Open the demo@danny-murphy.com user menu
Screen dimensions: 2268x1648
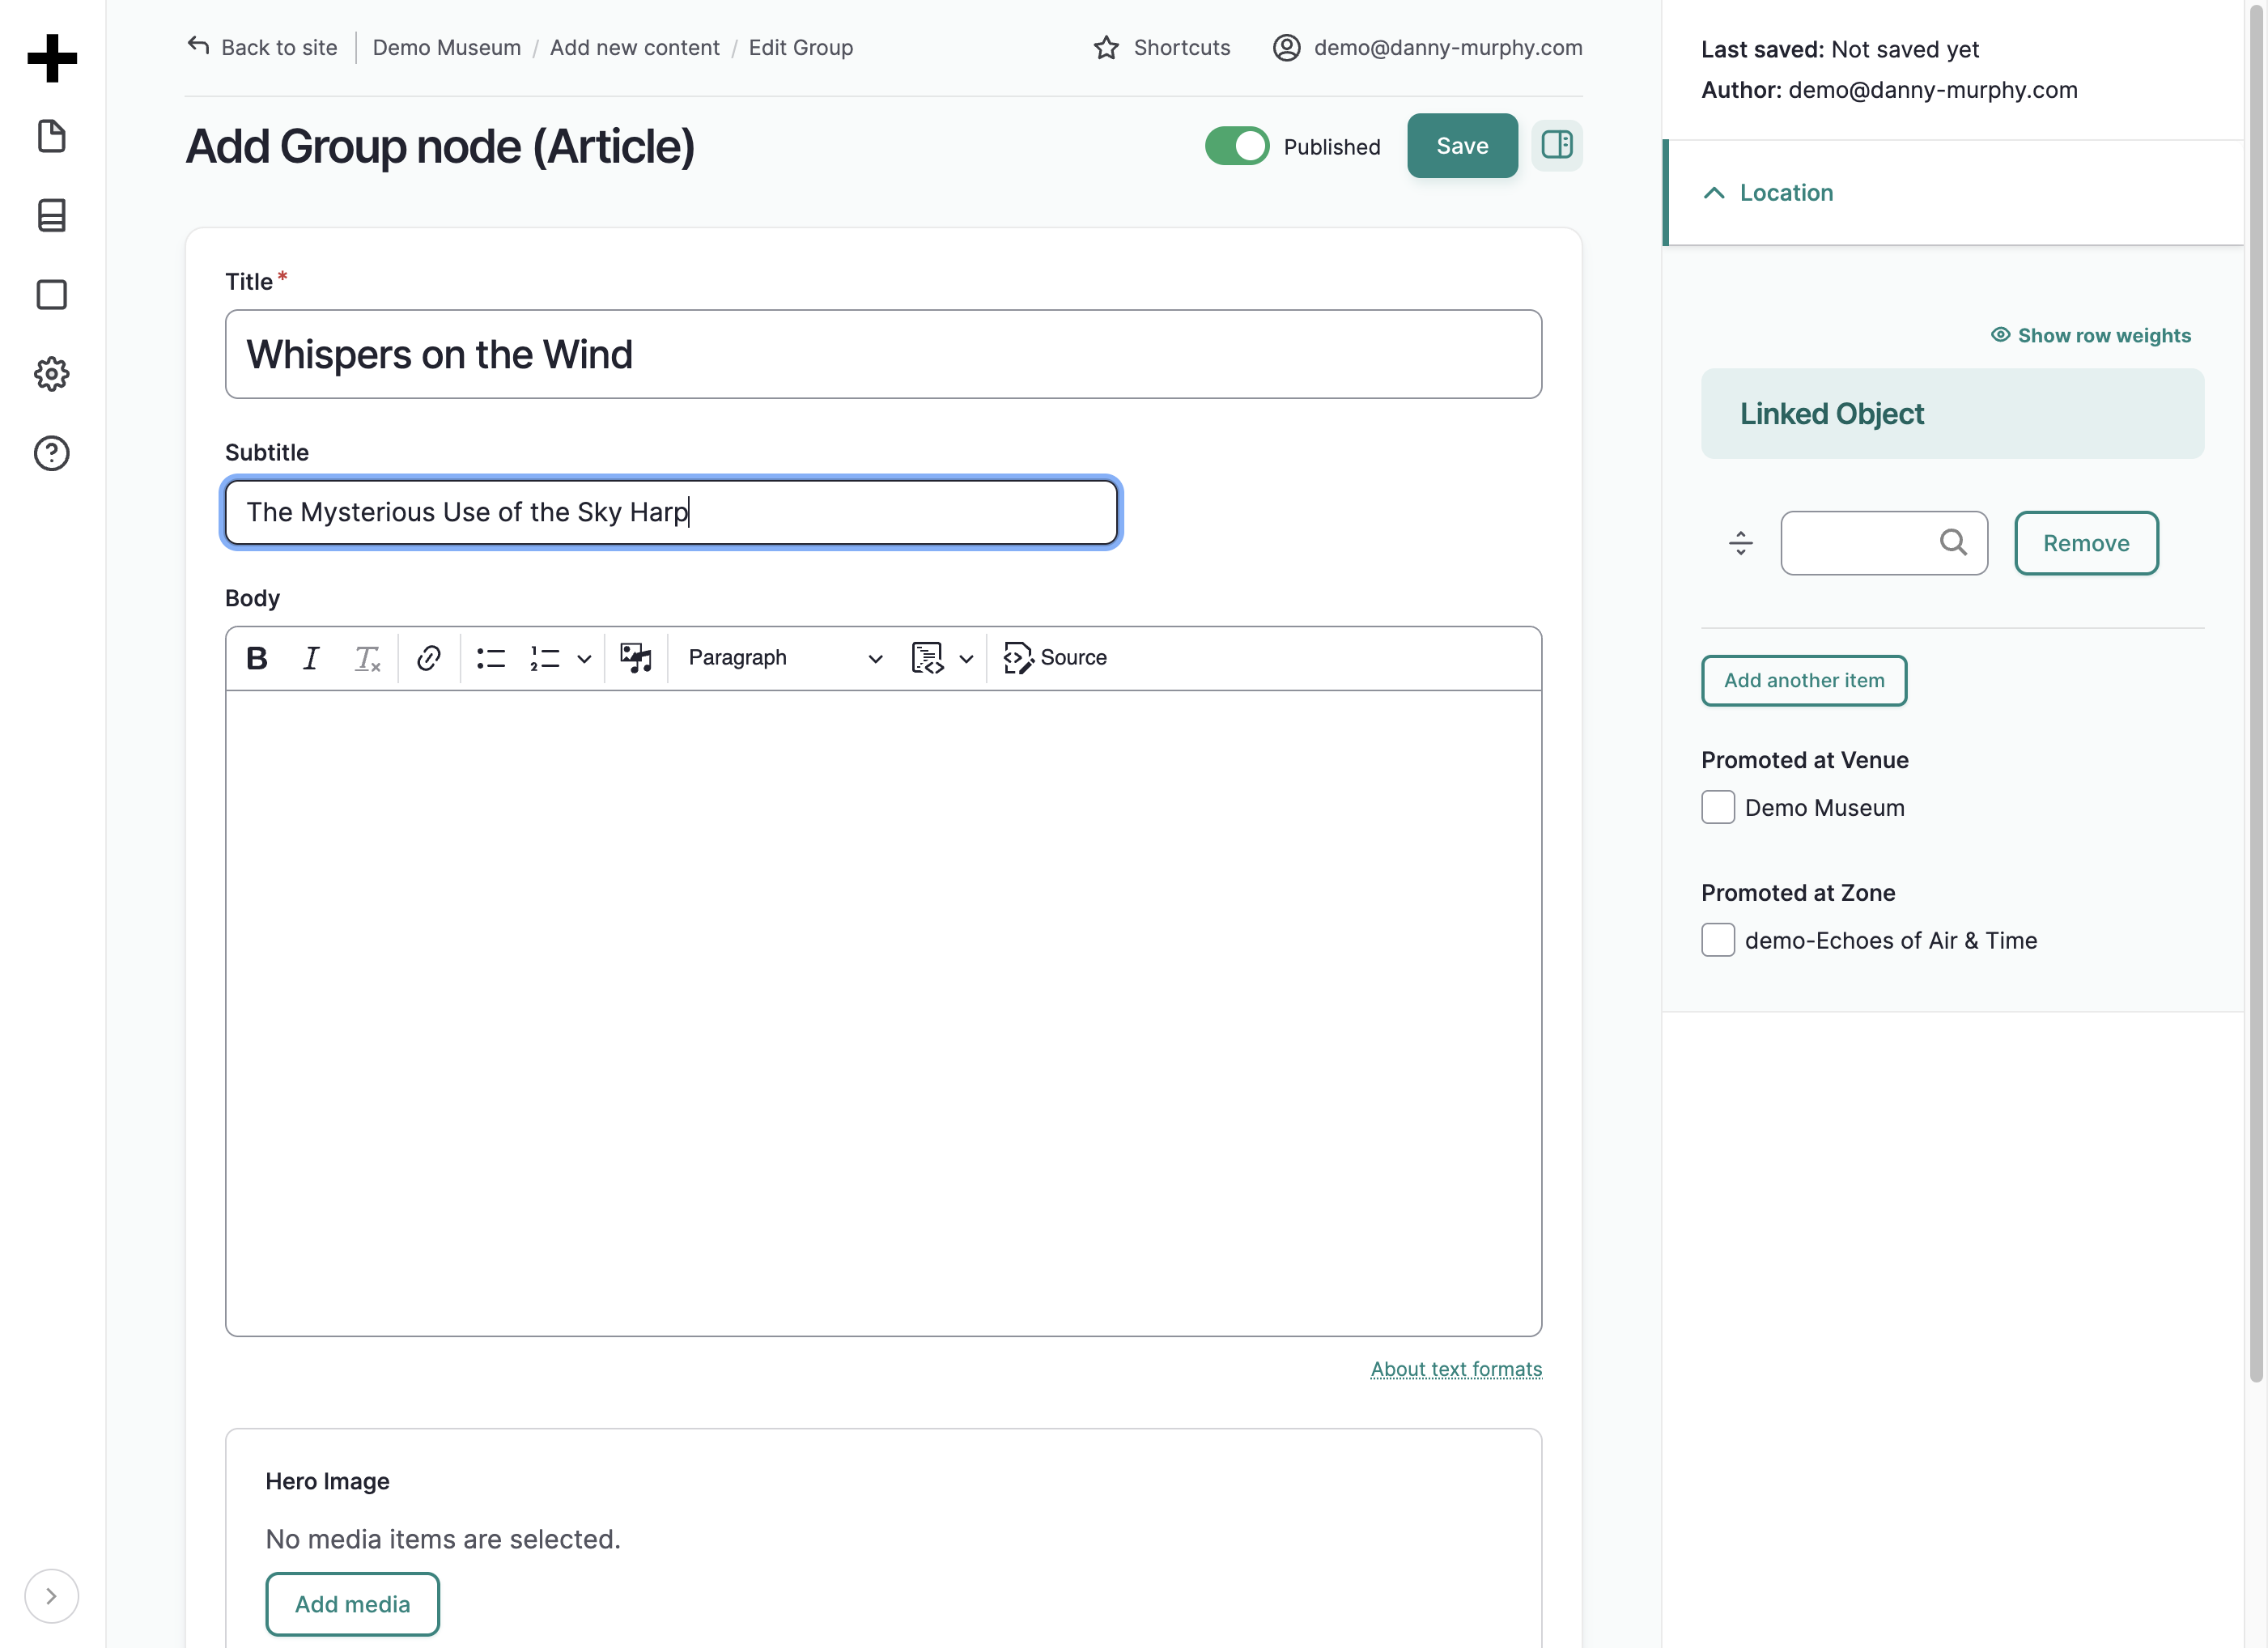coord(1427,47)
